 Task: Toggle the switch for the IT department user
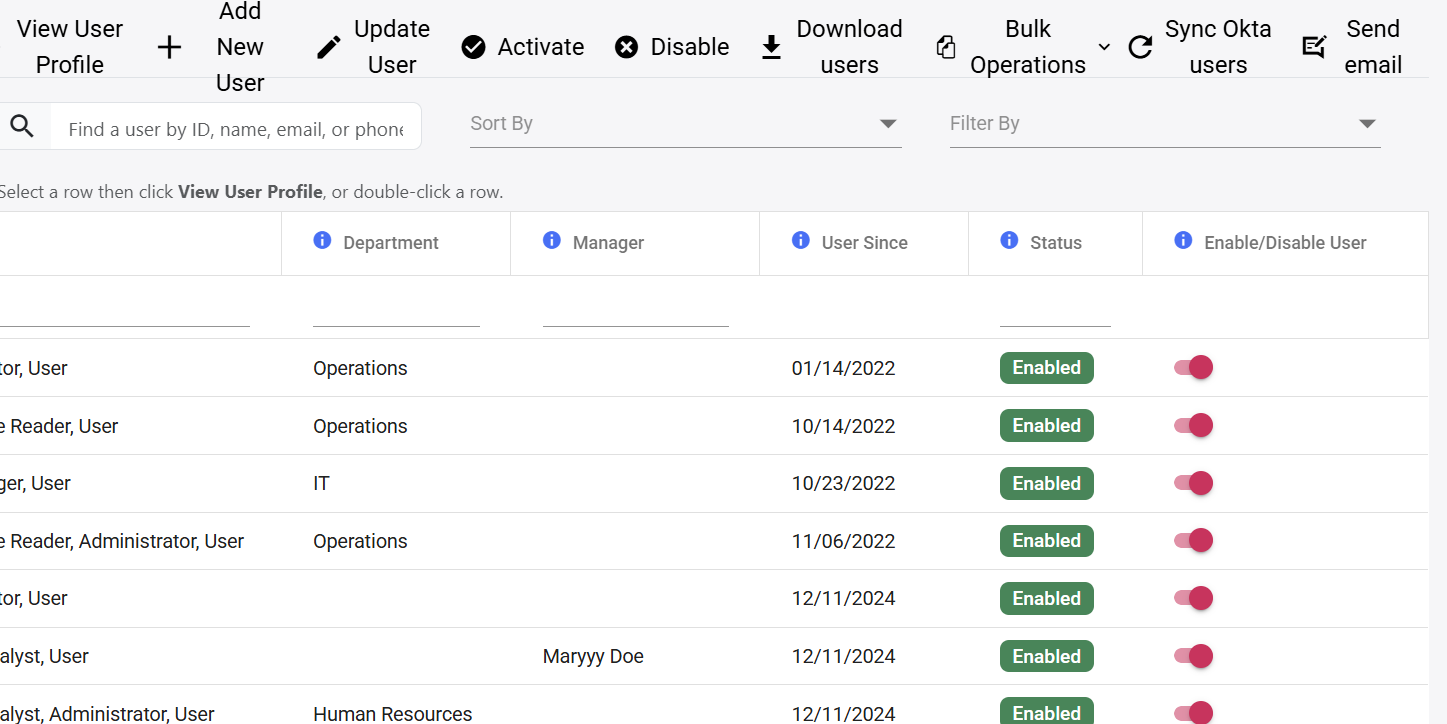click(x=1193, y=484)
